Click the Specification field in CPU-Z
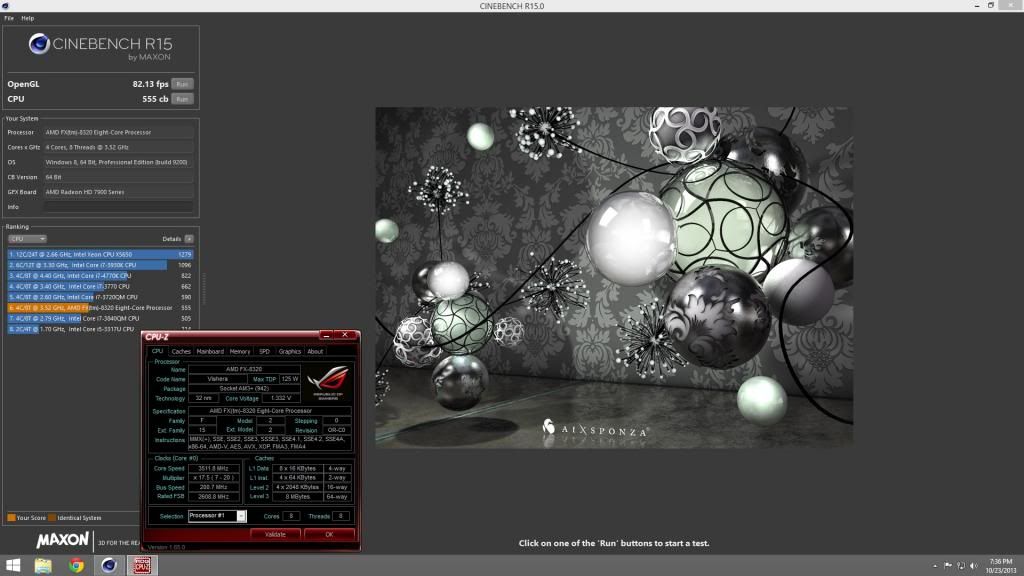The height and width of the screenshot is (576, 1024). point(270,411)
